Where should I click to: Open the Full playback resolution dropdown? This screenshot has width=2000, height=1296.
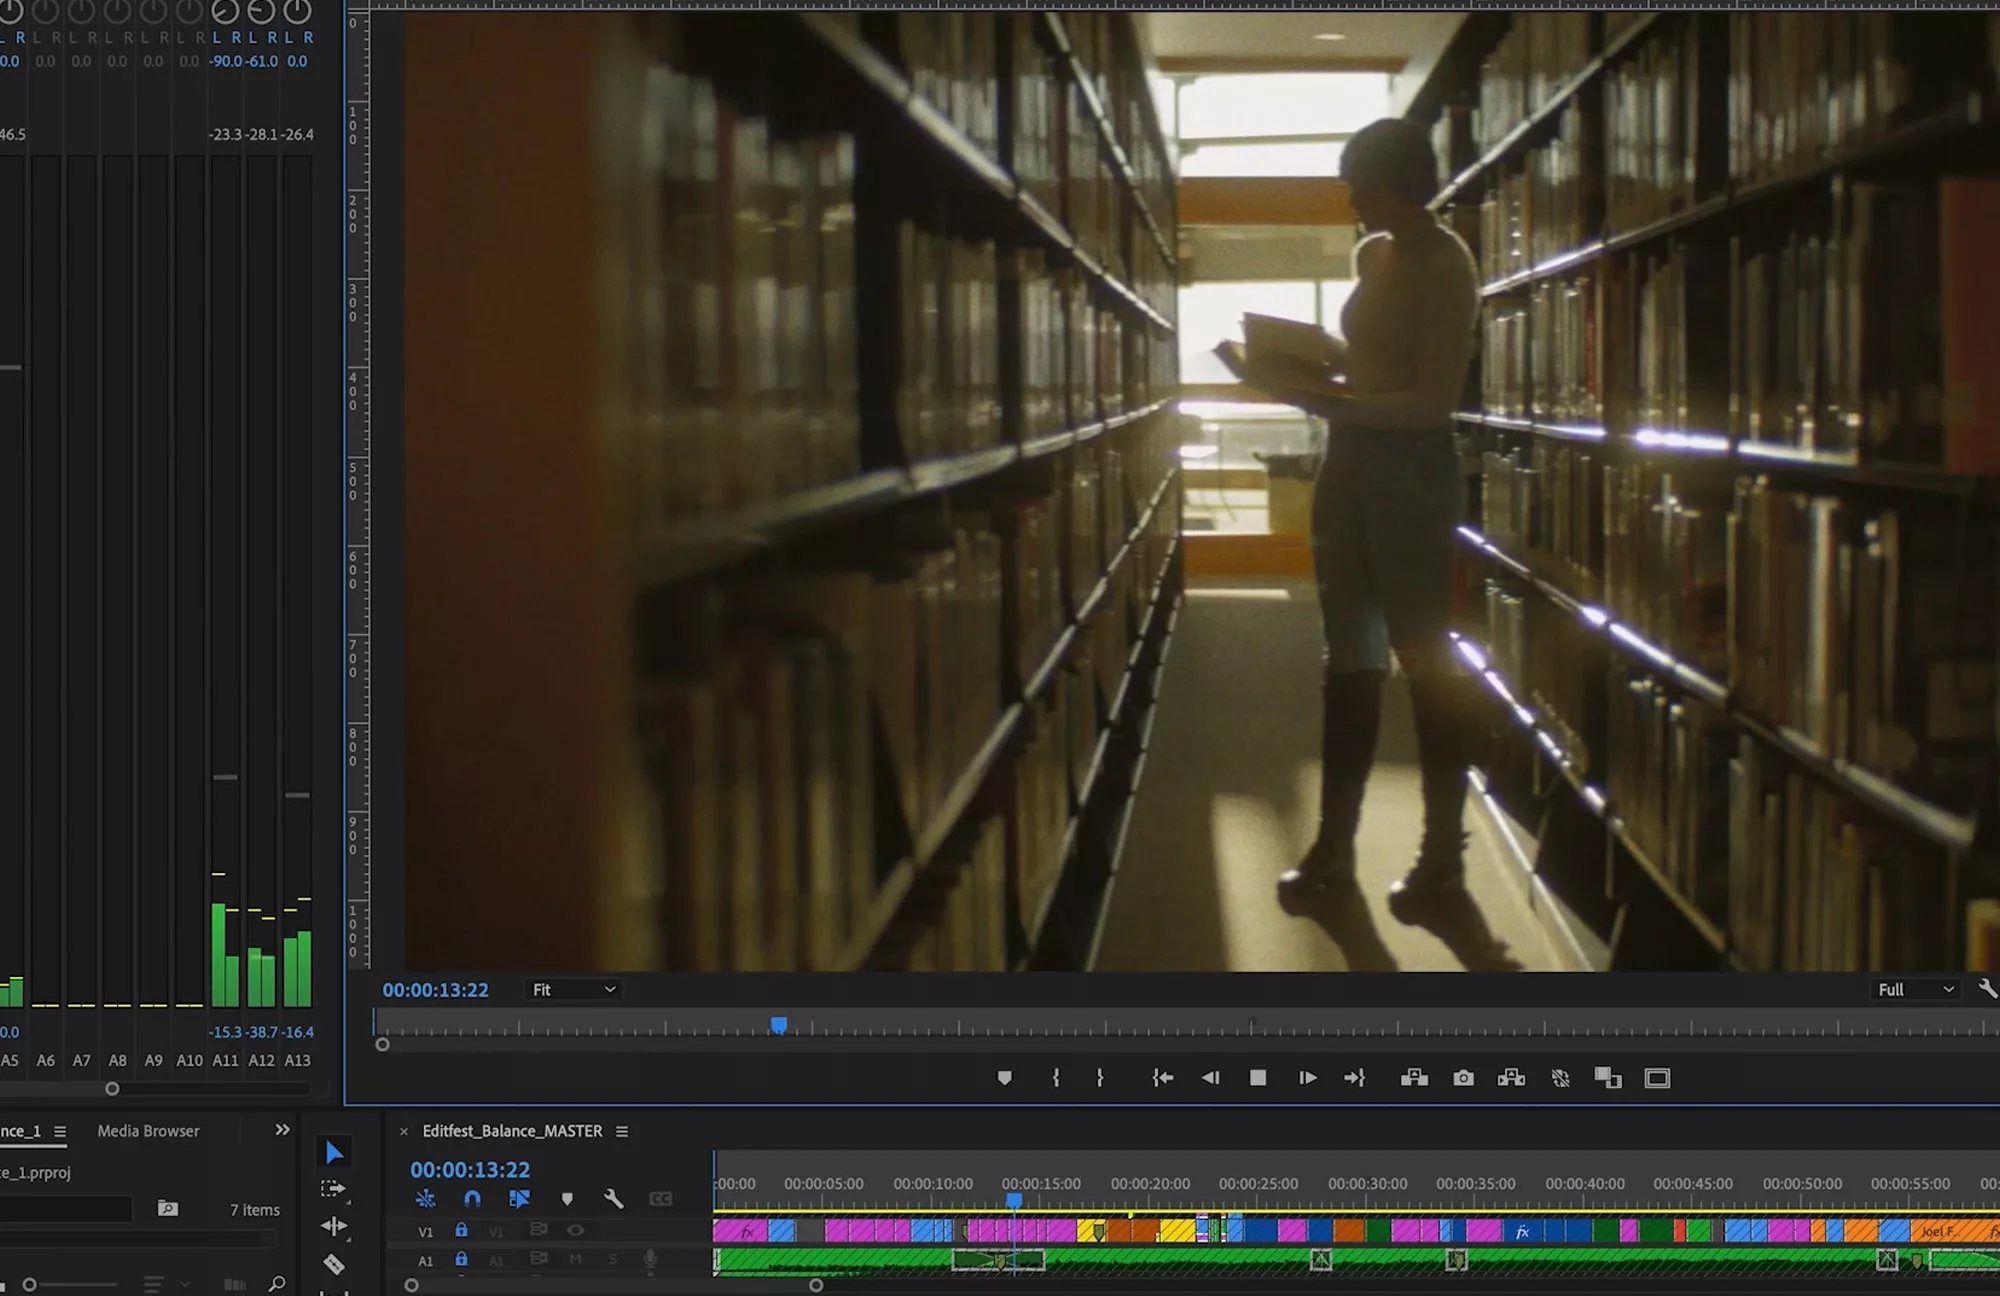pos(1915,990)
